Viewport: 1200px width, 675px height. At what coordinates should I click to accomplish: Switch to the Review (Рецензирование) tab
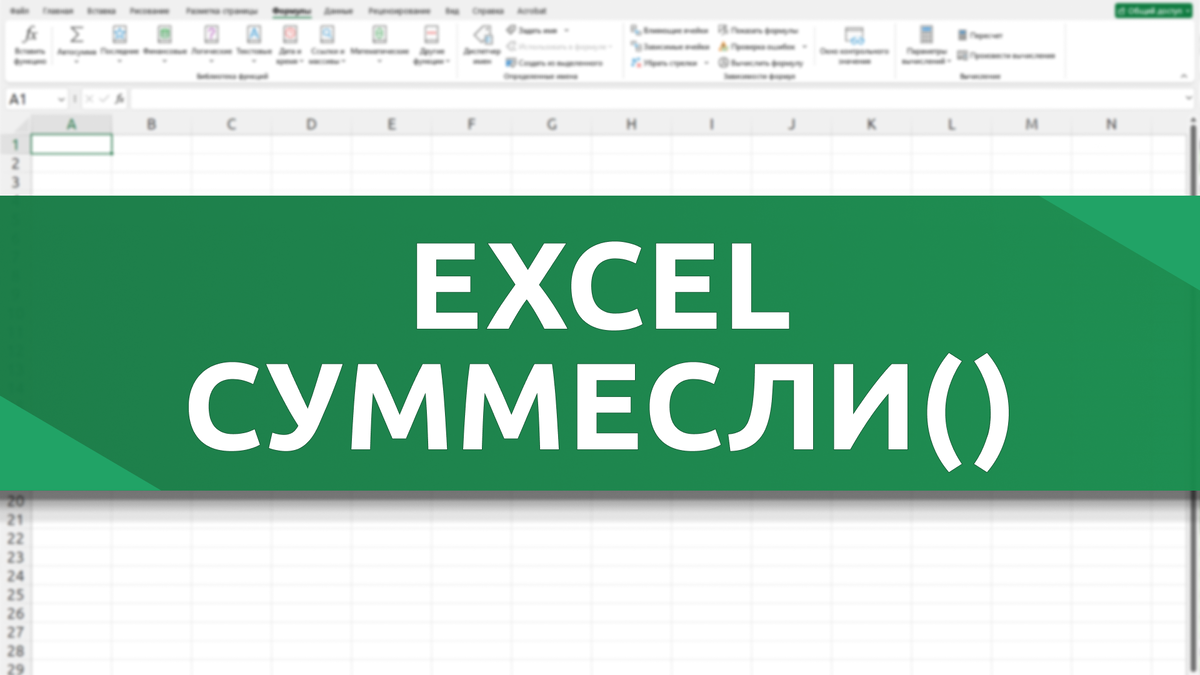[x=400, y=9]
